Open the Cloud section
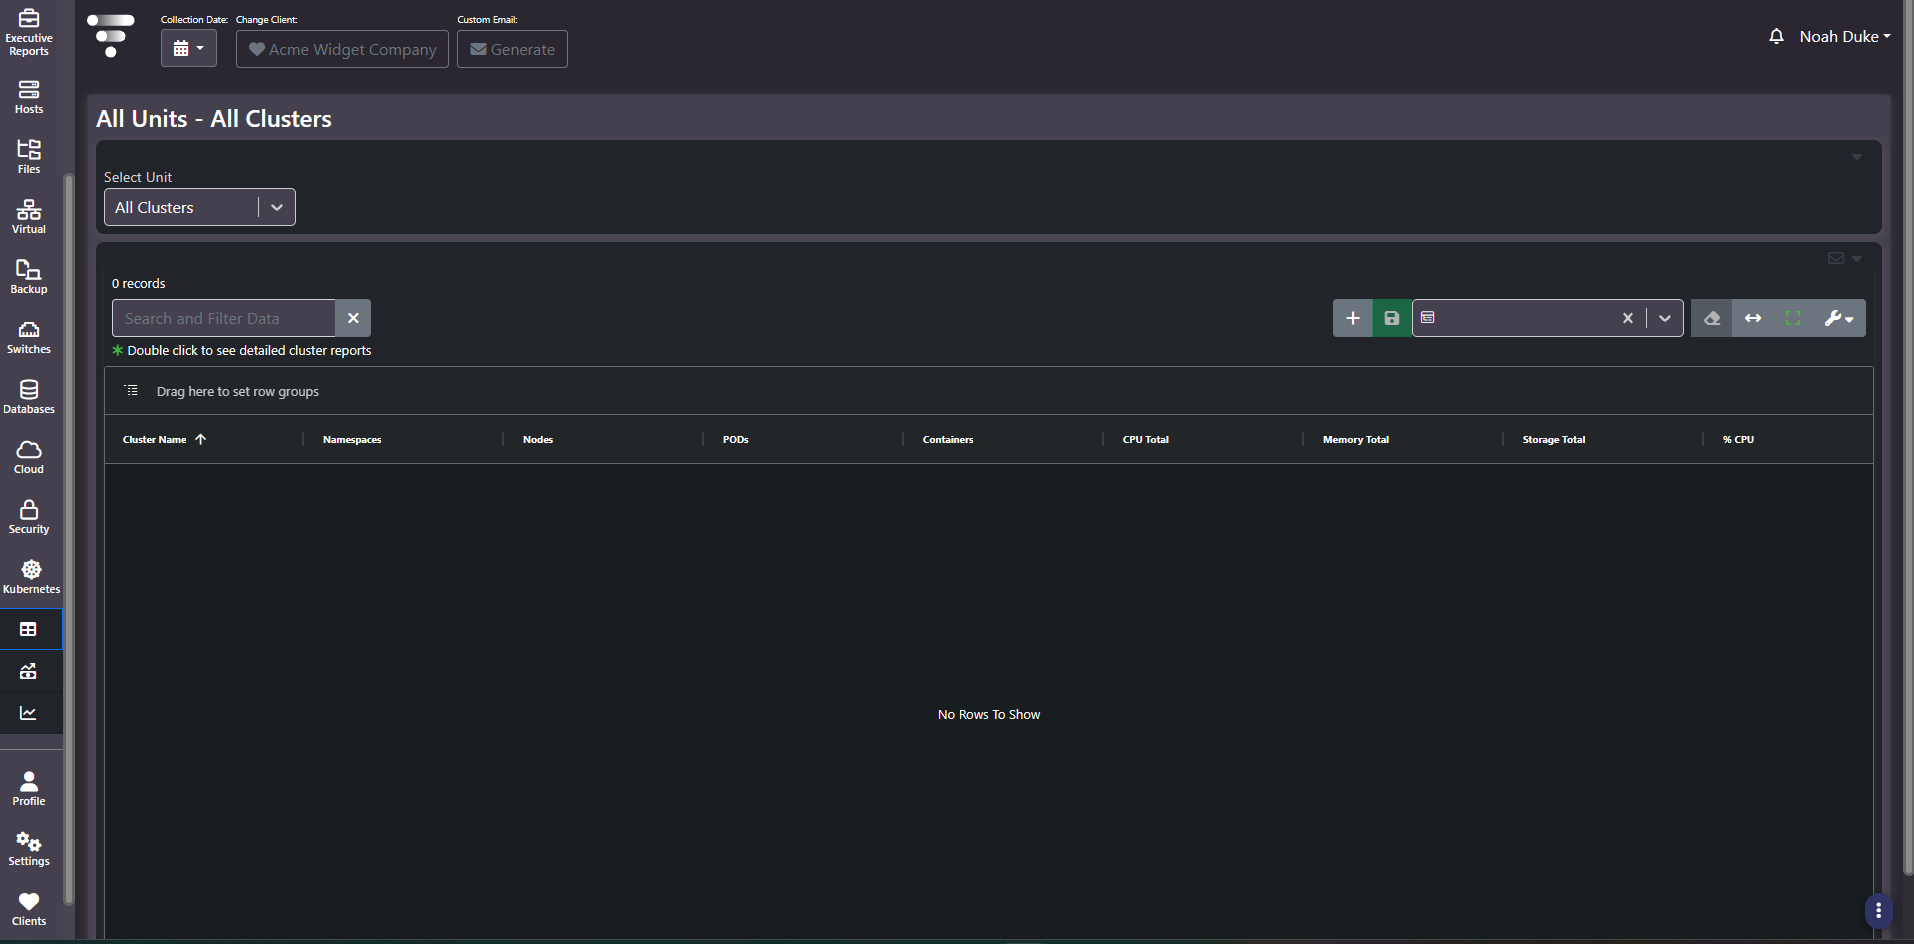The width and height of the screenshot is (1914, 944). click(x=29, y=457)
